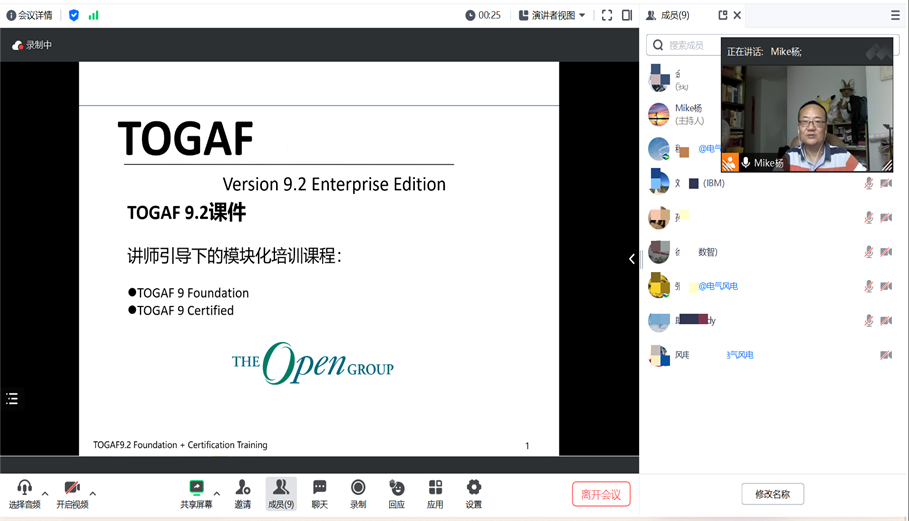The width and height of the screenshot is (909, 521).
Task: Click the blue security shield icon
Action: tap(74, 16)
